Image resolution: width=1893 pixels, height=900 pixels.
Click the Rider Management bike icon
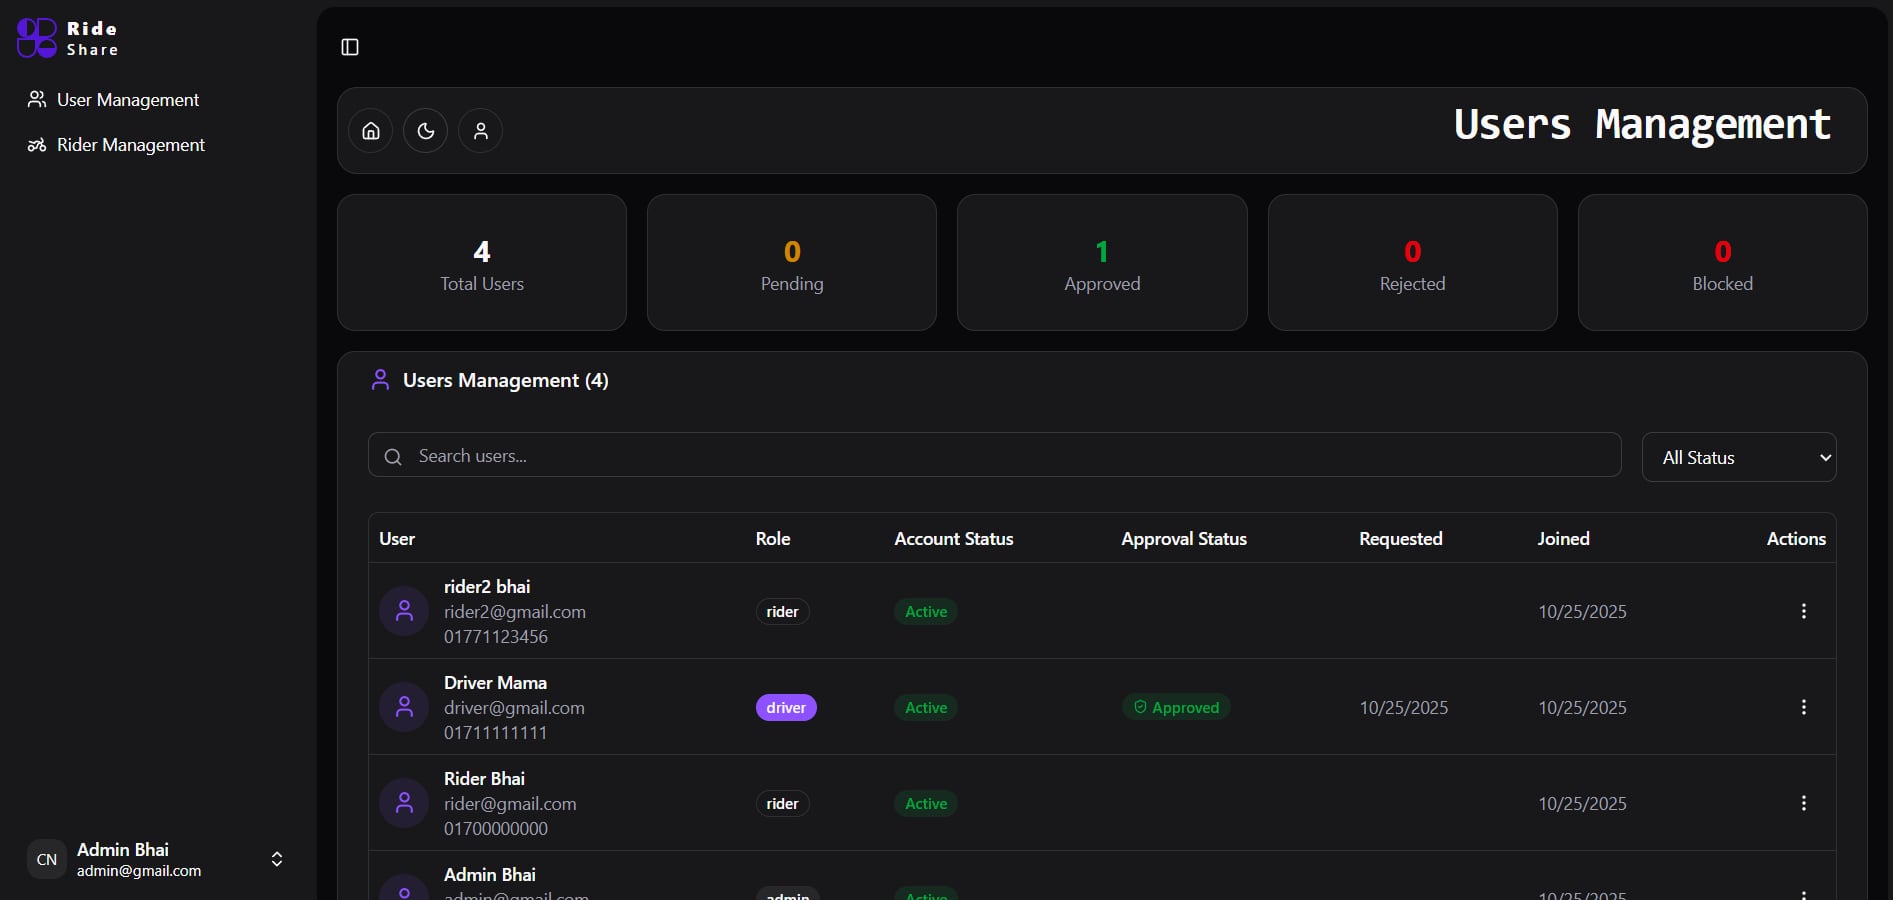pyautogui.click(x=37, y=145)
